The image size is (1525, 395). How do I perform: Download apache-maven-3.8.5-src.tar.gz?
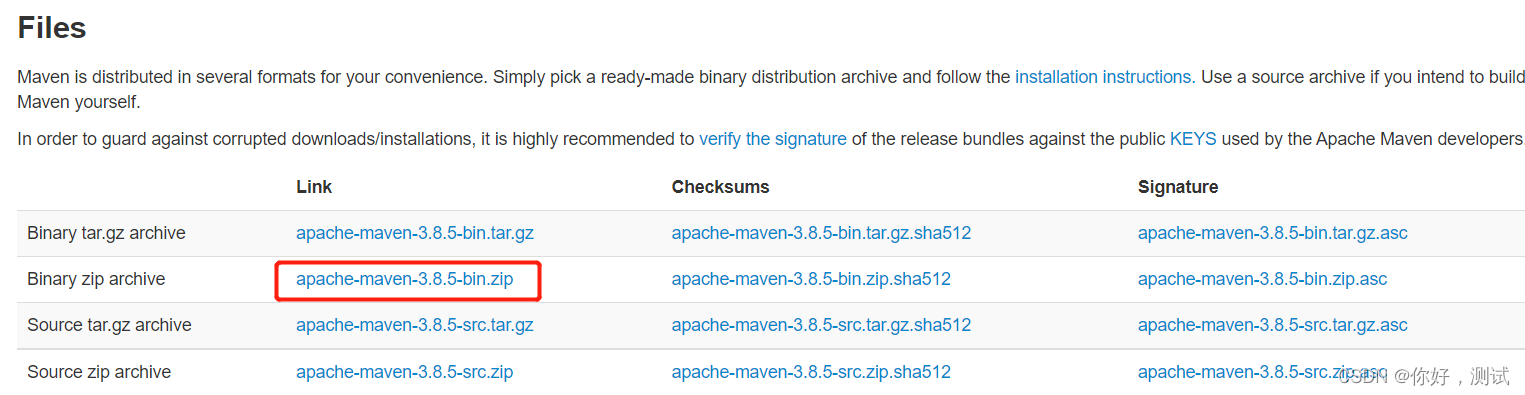(415, 325)
